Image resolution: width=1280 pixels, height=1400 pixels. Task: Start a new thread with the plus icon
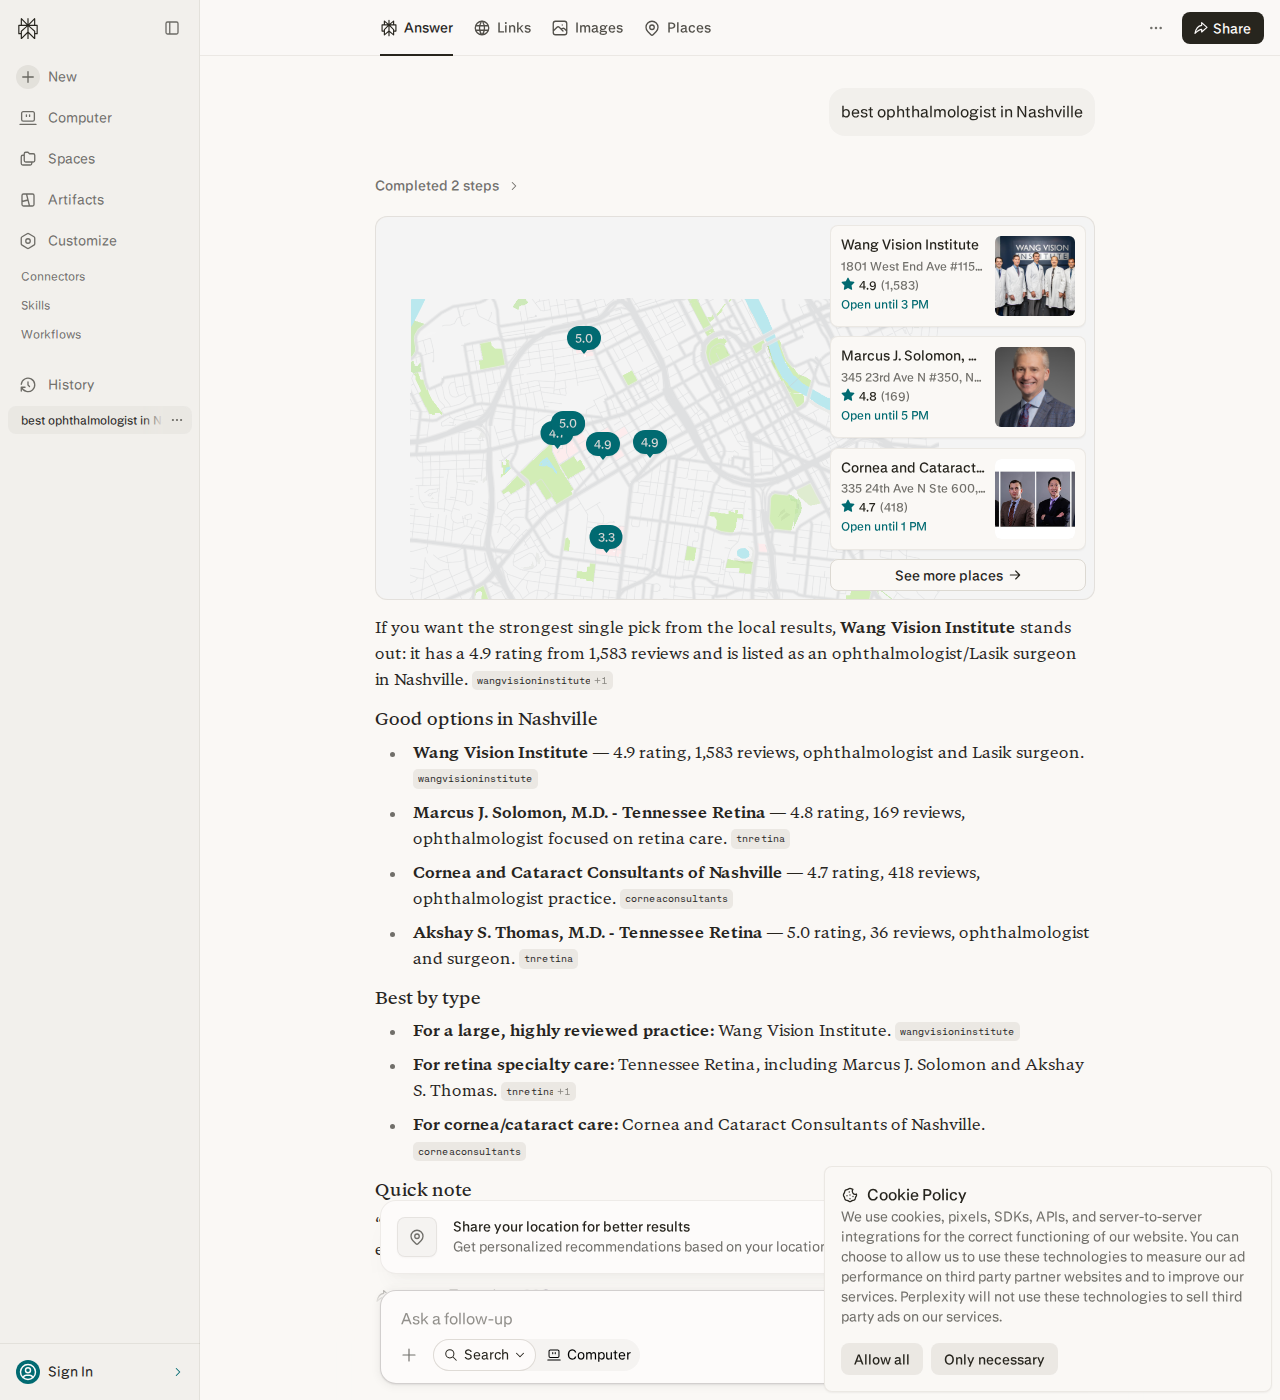28,77
